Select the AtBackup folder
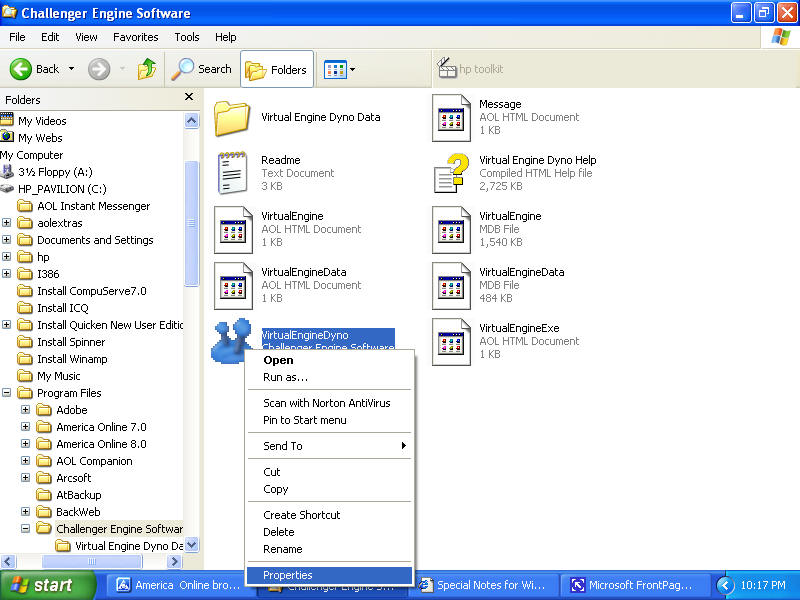 pyautogui.click(x=69, y=495)
